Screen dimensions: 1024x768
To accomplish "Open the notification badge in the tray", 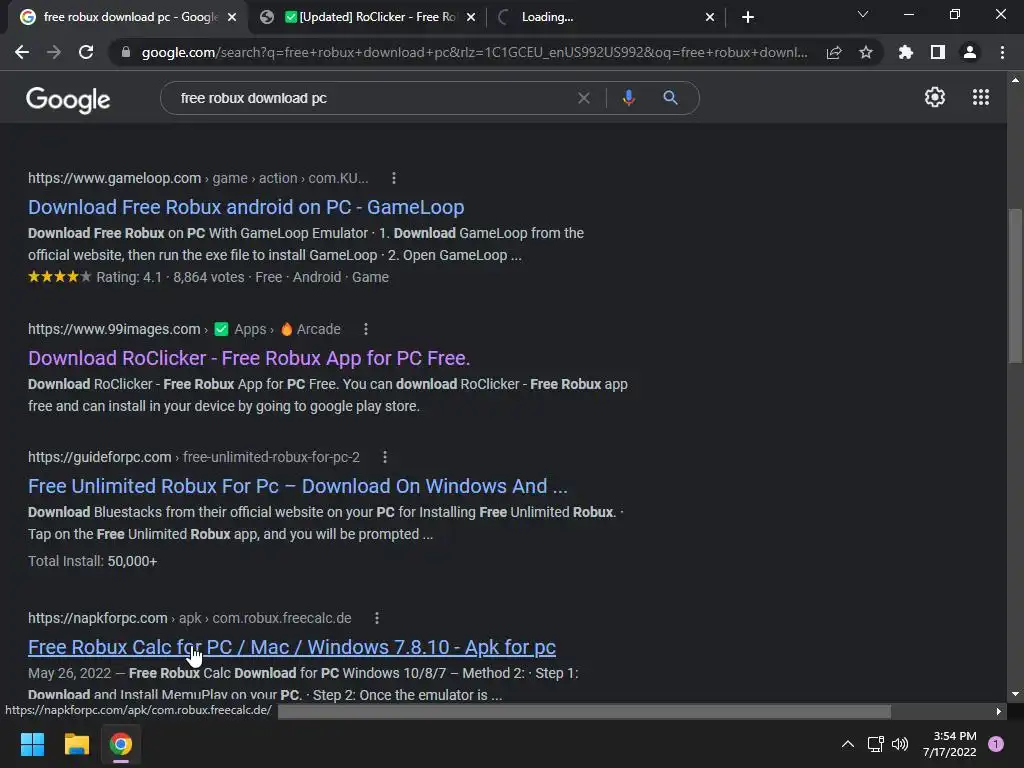I will (x=995, y=744).
